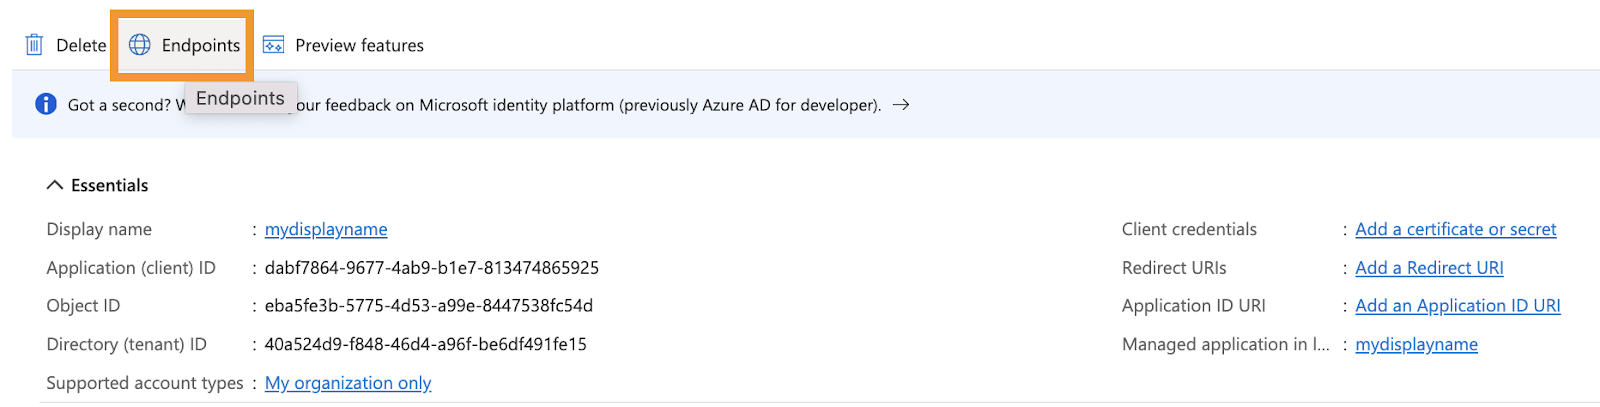Click the feedback banner message text
The width and height of the screenshot is (1600, 407).
[x=475, y=105]
